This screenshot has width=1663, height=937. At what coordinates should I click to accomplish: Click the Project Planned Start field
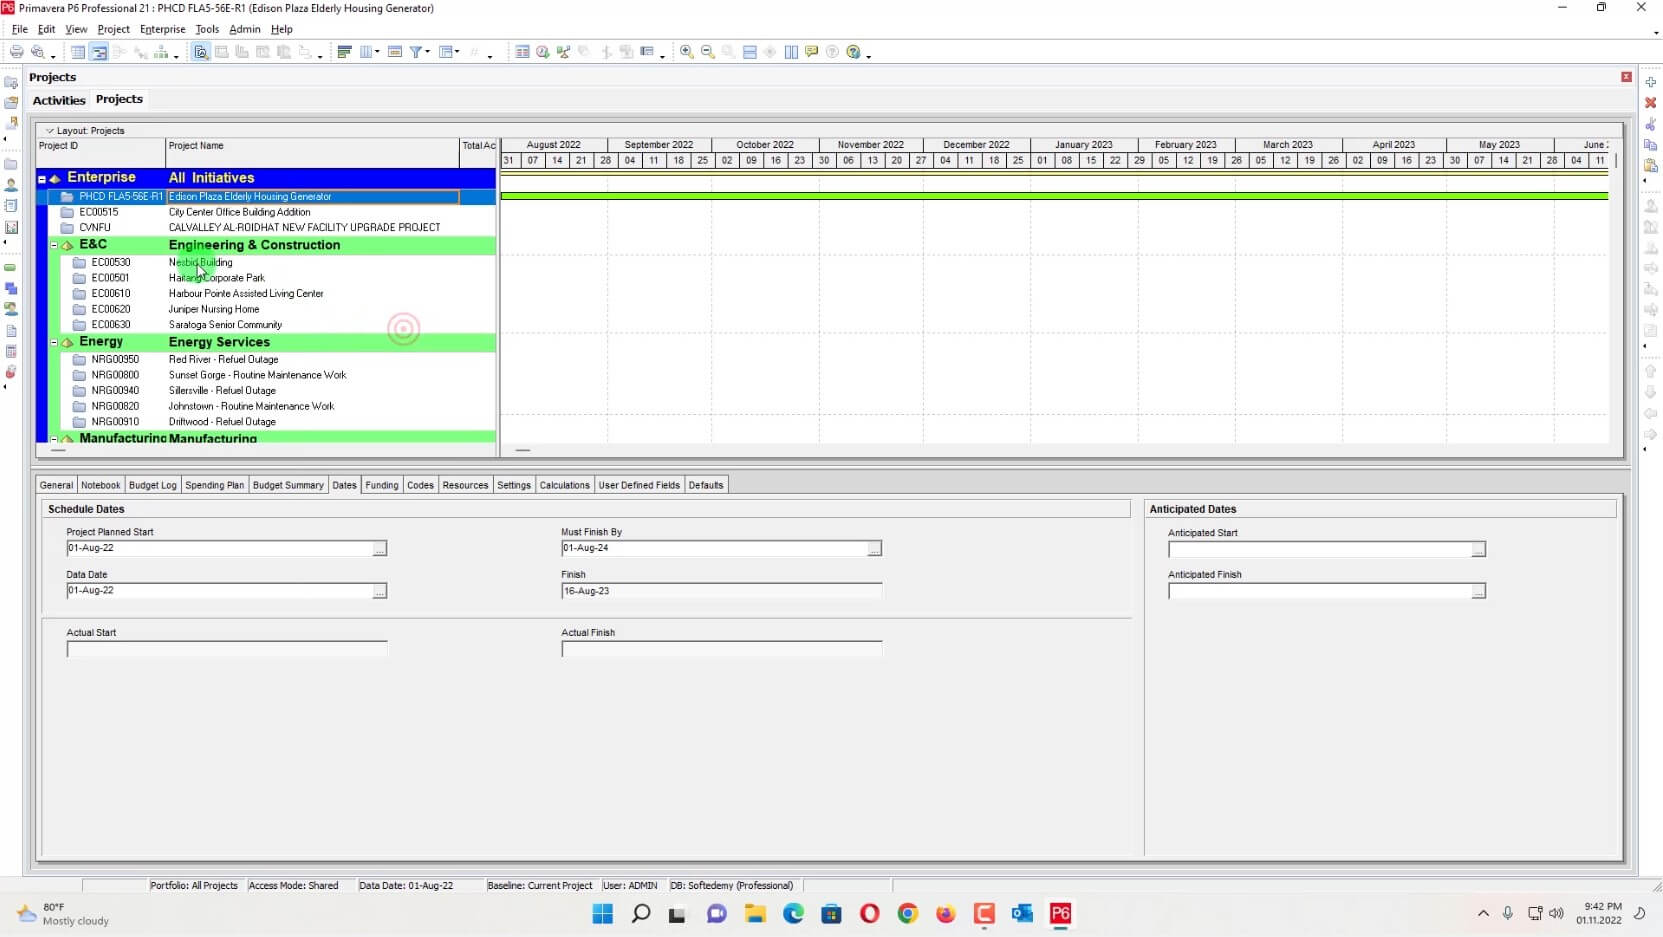coord(220,548)
